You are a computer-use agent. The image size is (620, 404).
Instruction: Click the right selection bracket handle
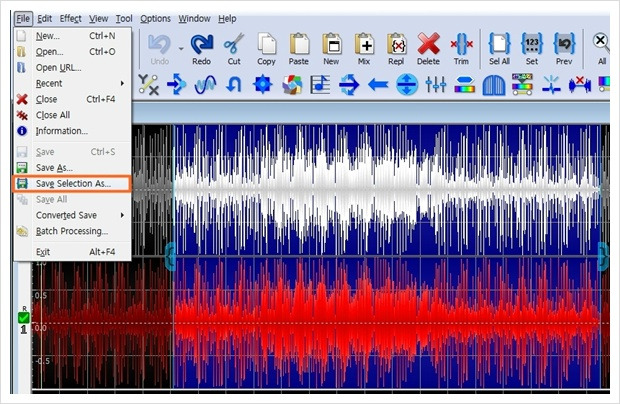pos(603,257)
